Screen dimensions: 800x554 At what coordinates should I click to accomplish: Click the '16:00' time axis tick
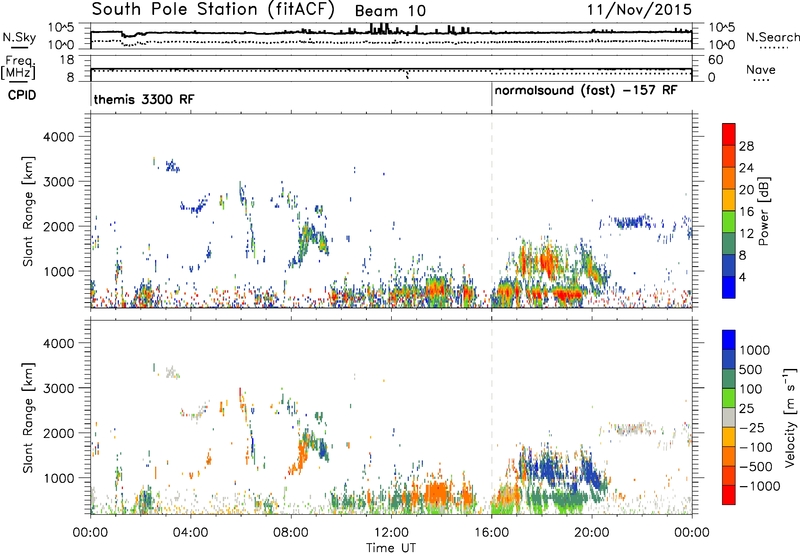coord(492,533)
